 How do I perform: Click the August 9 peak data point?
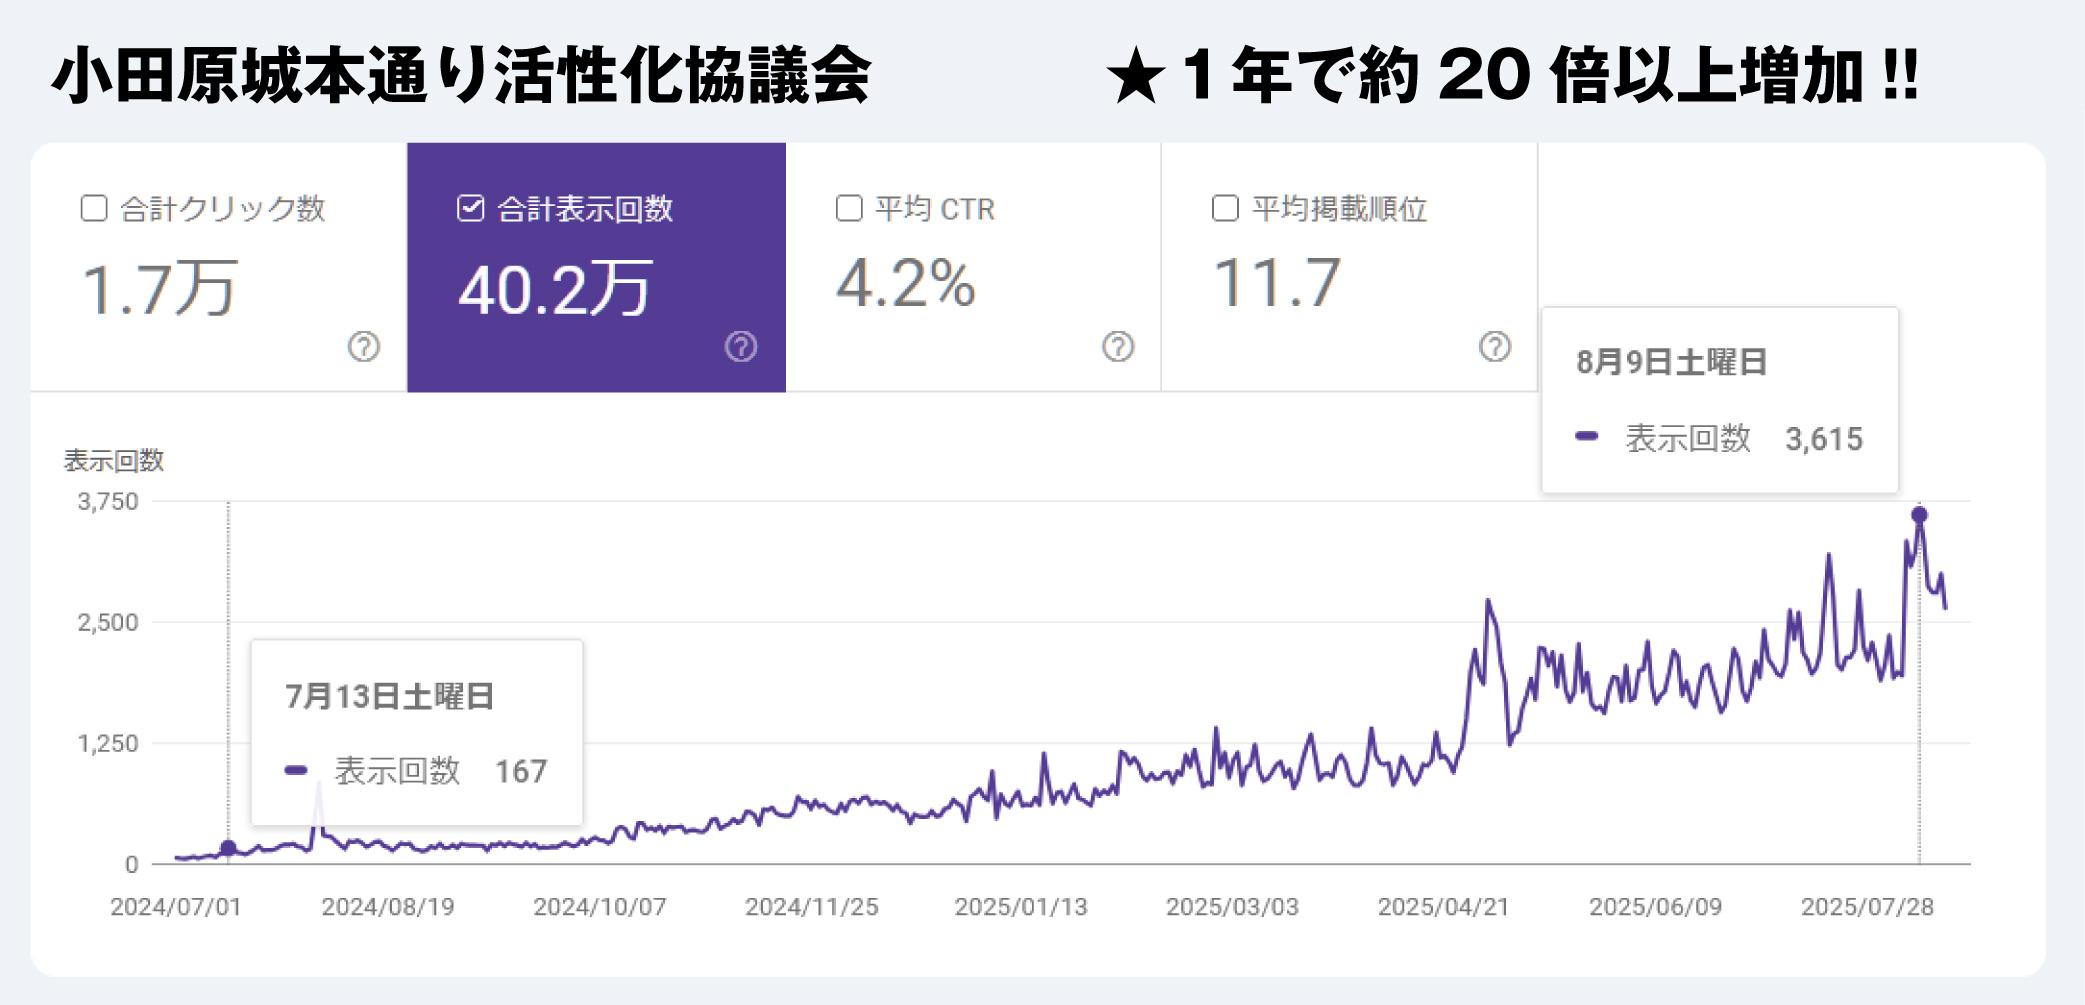coord(1919,515)
